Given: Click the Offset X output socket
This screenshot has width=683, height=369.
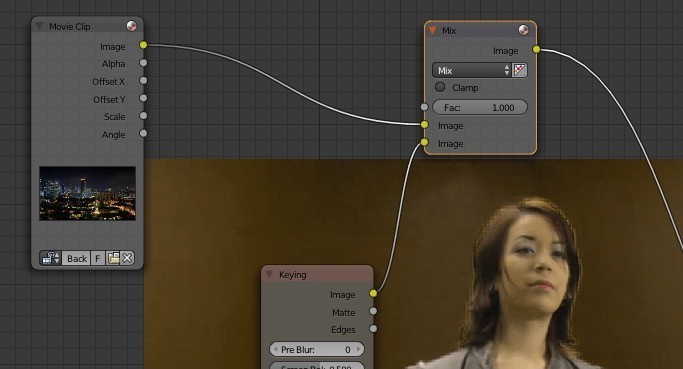Looking at the screenshot, I should [x=143, y=81].
